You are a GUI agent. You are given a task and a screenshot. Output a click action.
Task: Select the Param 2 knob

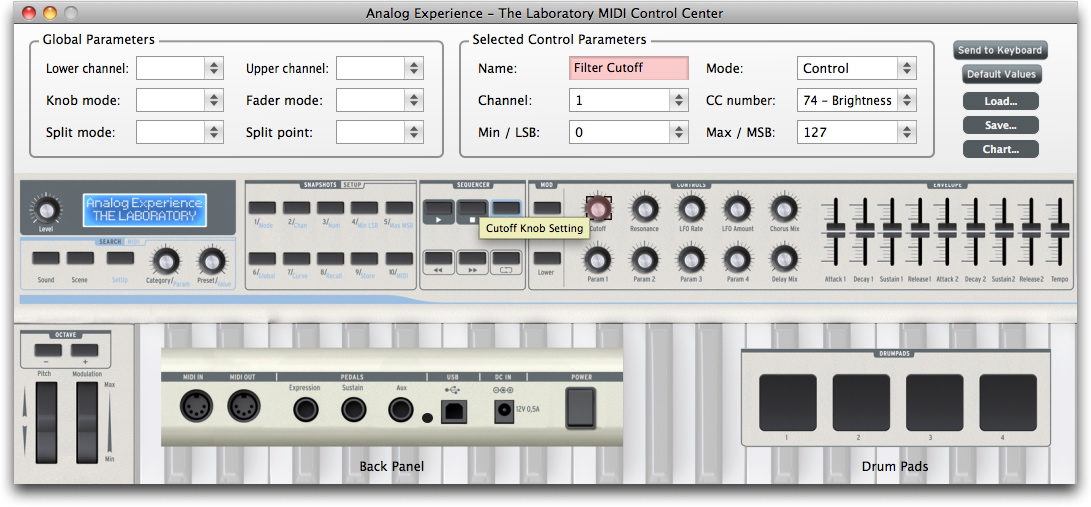point(644,259)
